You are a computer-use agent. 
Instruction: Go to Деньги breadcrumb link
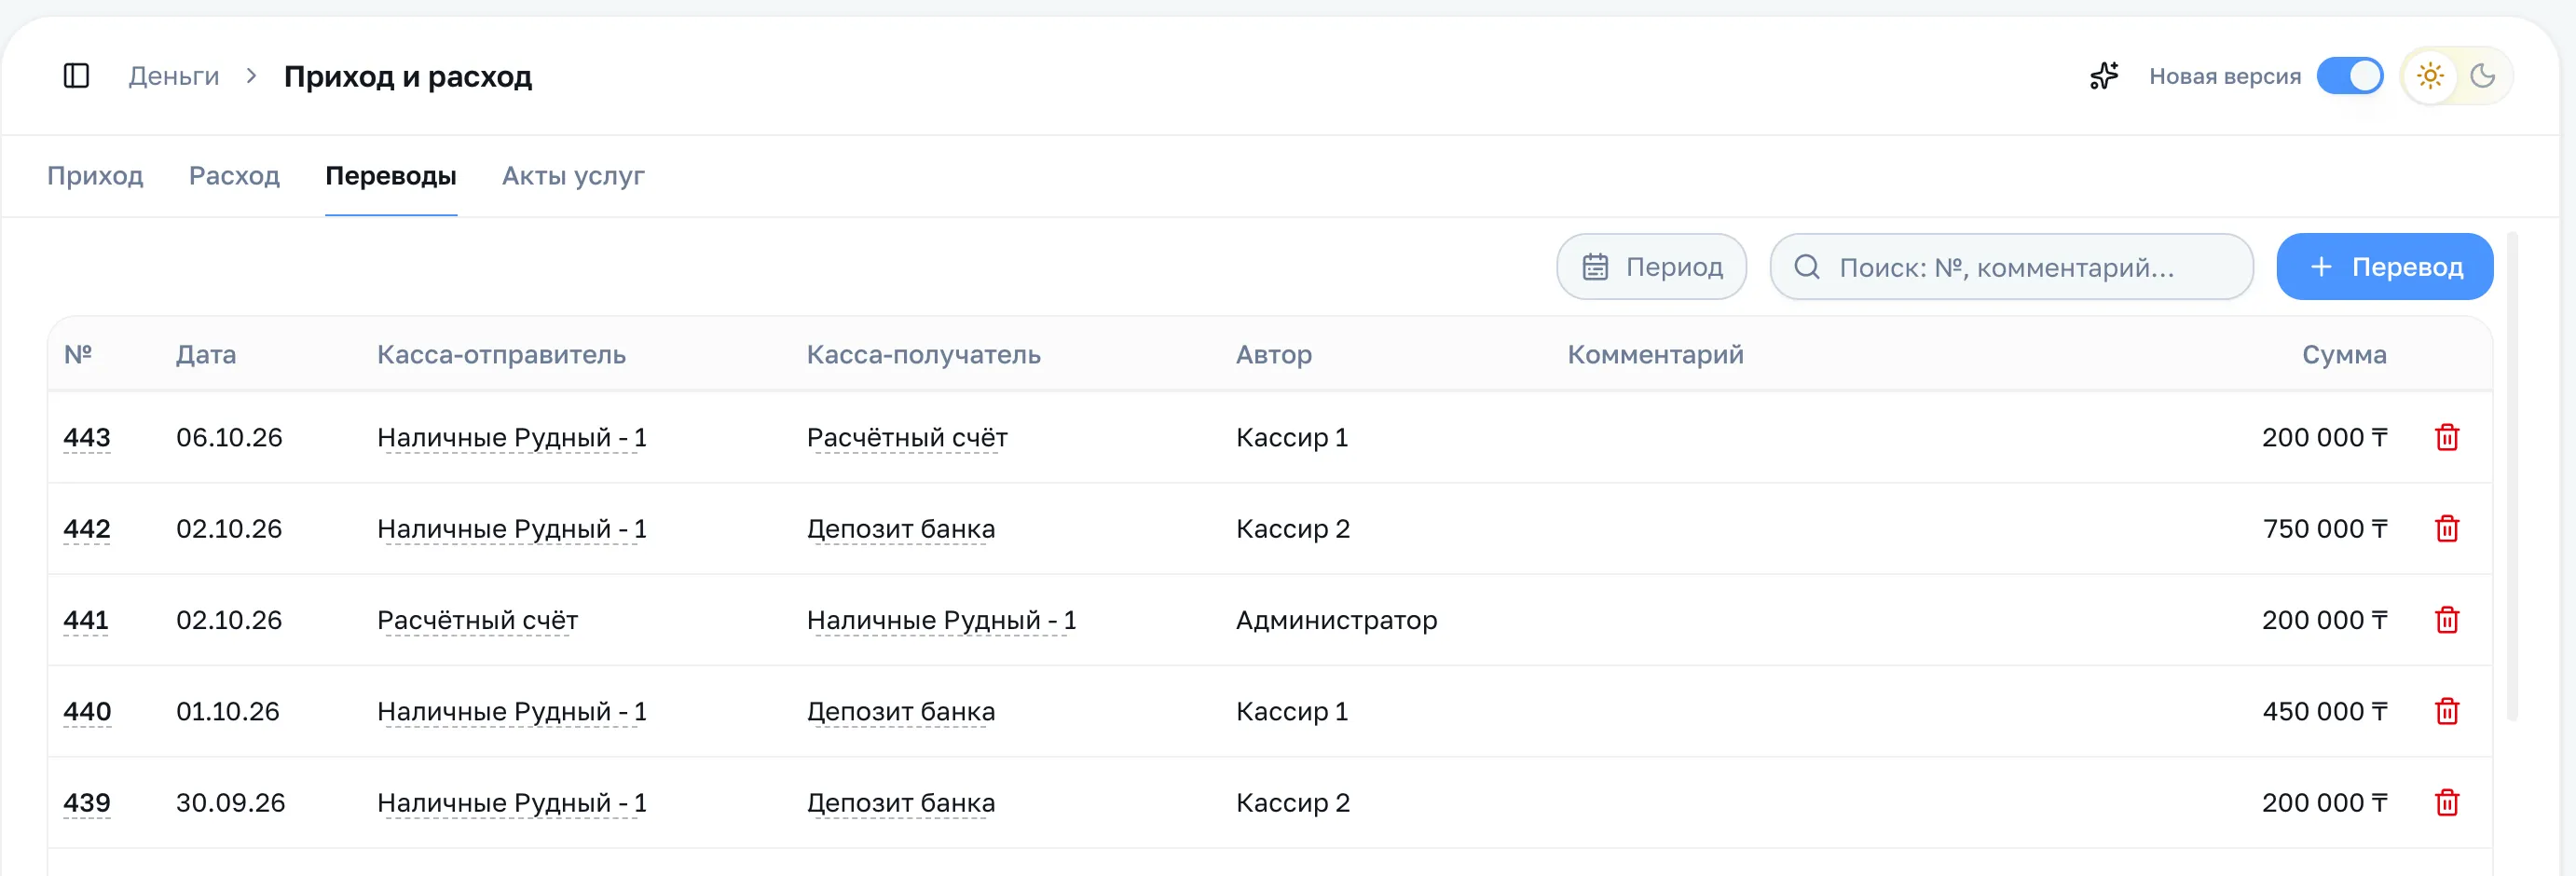coord(174,76)
